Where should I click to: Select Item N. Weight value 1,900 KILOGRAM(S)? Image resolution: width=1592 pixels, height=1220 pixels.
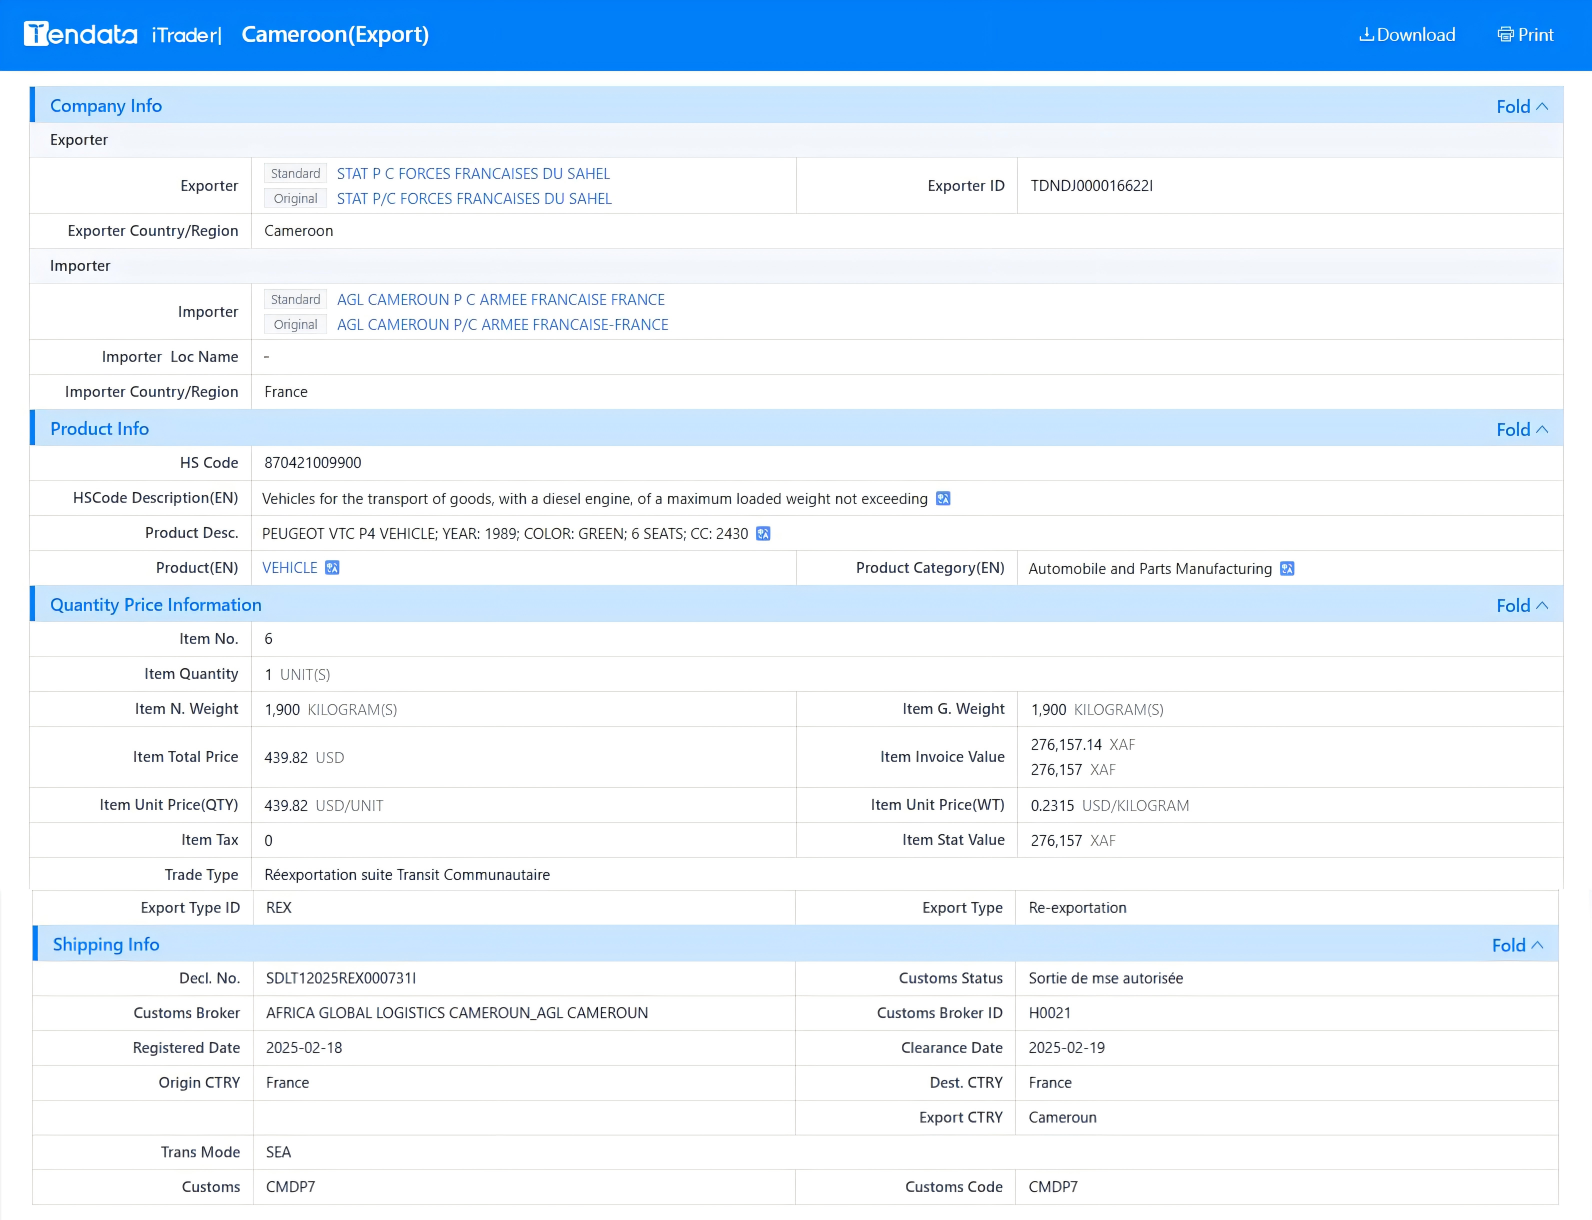click(331, 709)
